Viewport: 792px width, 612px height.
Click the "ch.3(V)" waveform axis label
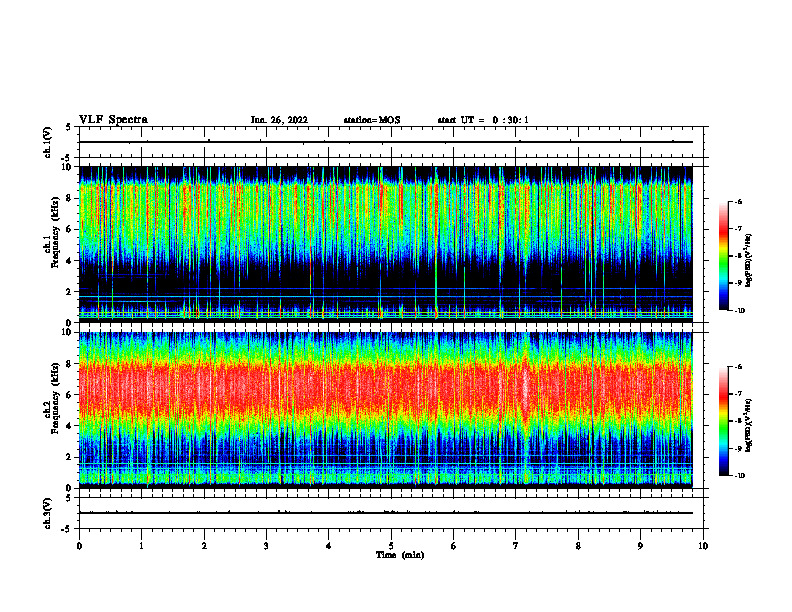[x=48, y=513]
